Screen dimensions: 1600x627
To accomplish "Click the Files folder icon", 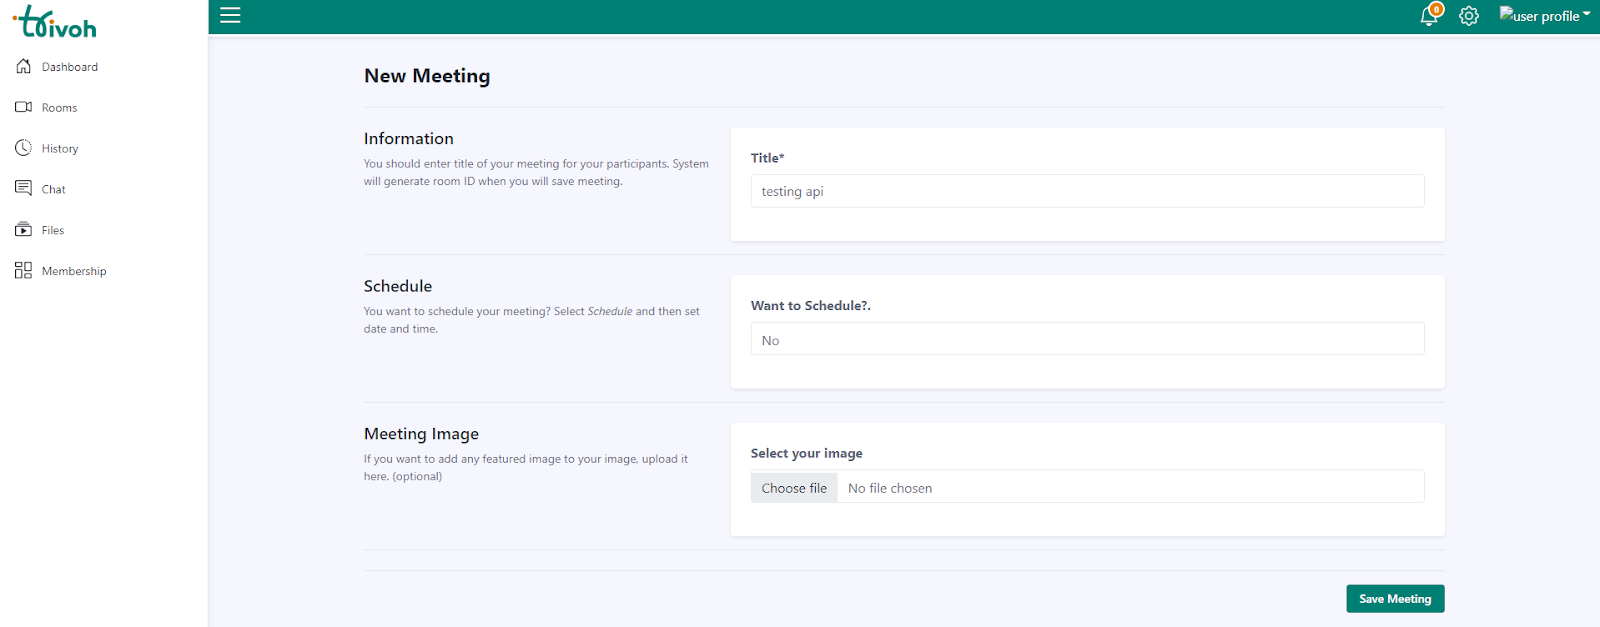I will point(23,230).
